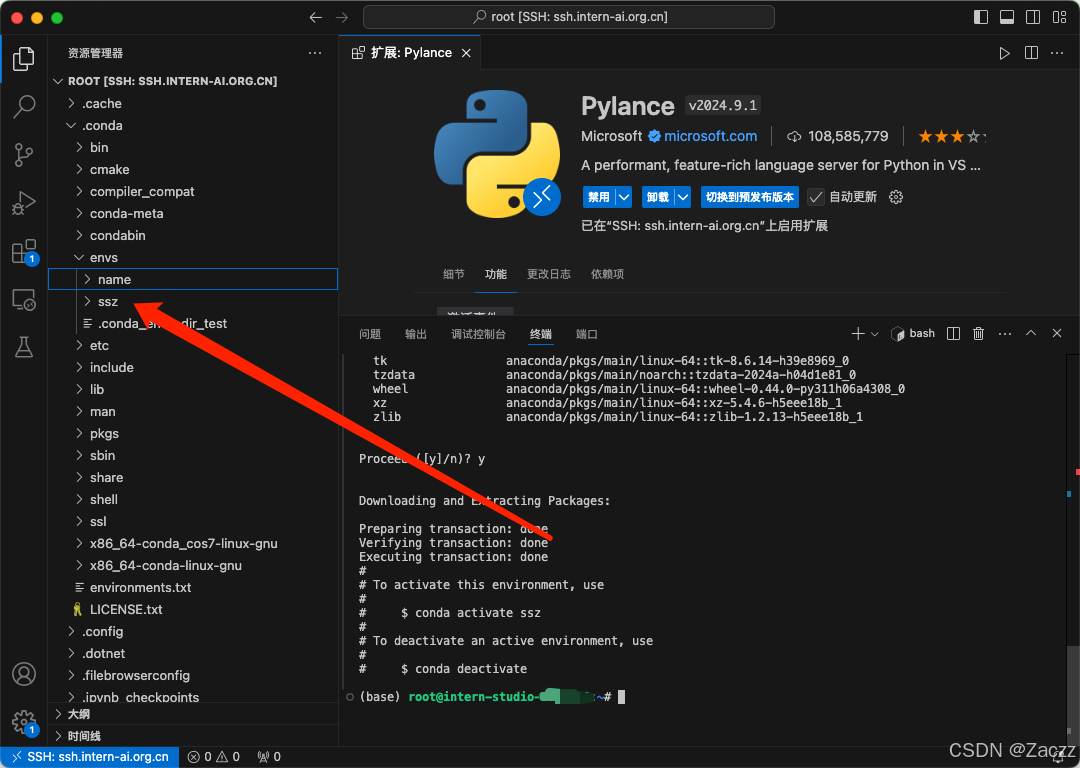The height and width of the screenshot is (768, 1080).
Task: Switch to the Ports panel tab
Action: [x=587, y=334]
